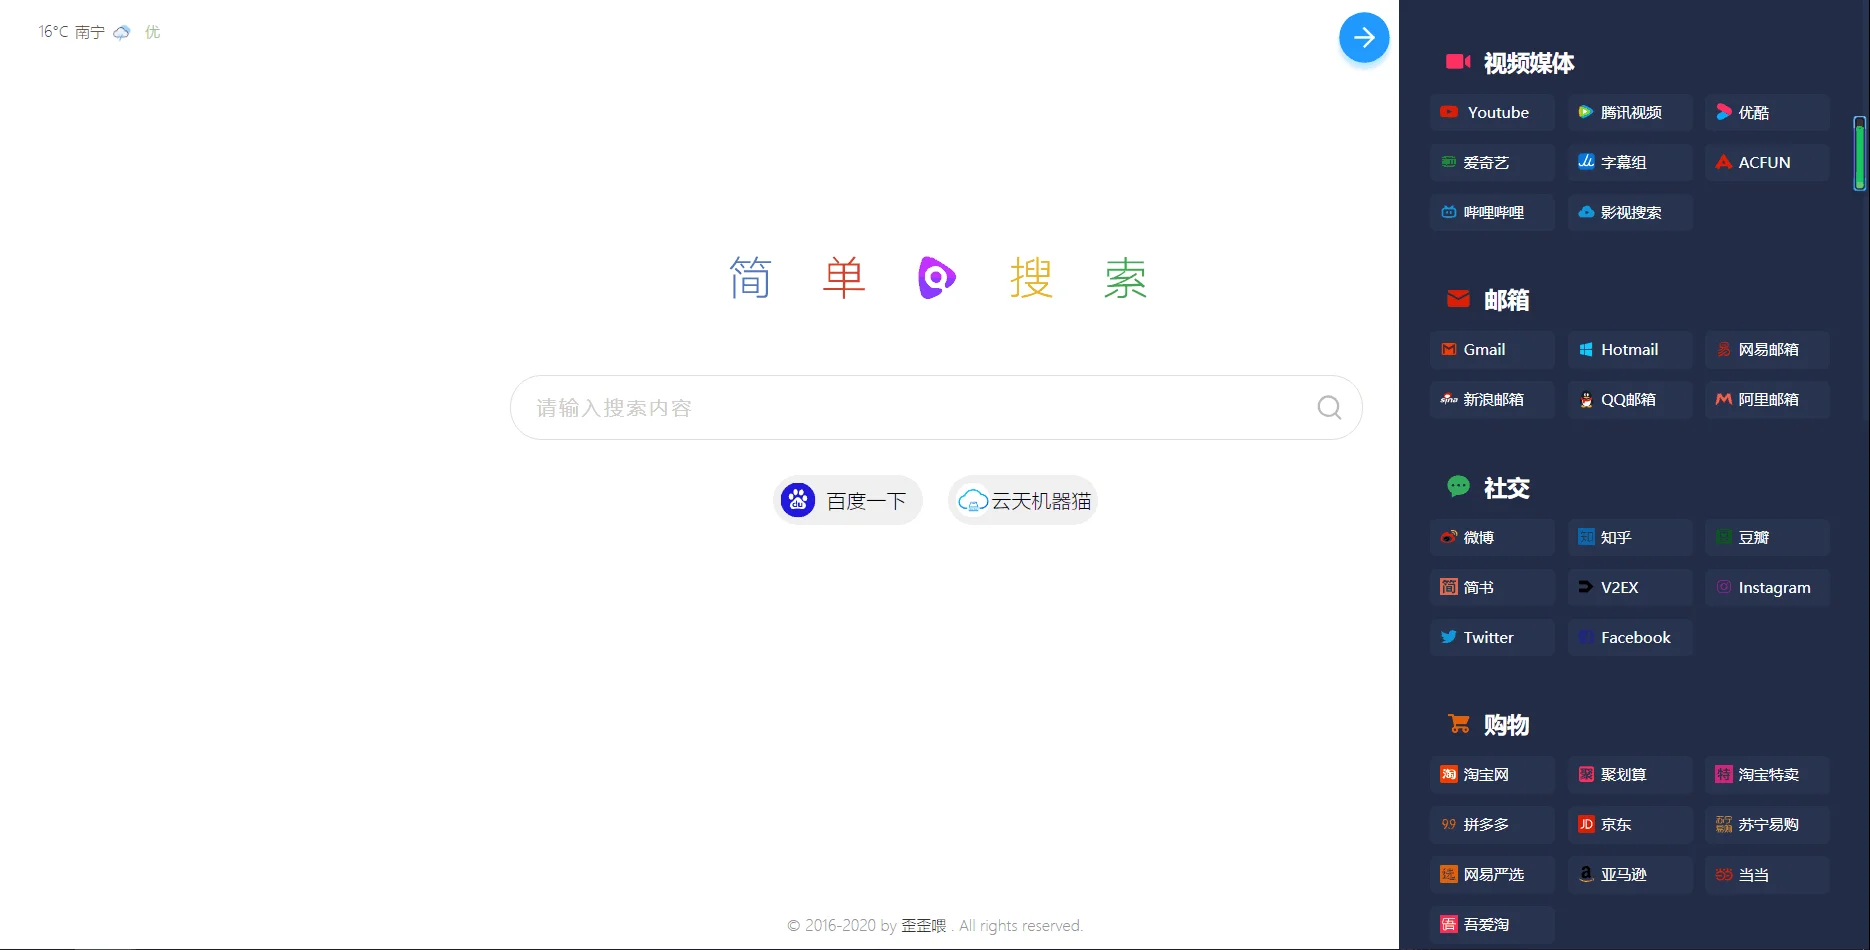The image size is (1870, 950).
Task: Focus the 请输入搜索内容 search input
Action: [936, 408]
